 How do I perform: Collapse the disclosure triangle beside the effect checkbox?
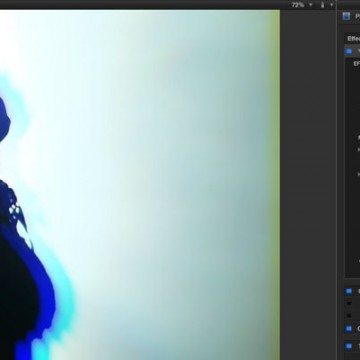(359, 51)
